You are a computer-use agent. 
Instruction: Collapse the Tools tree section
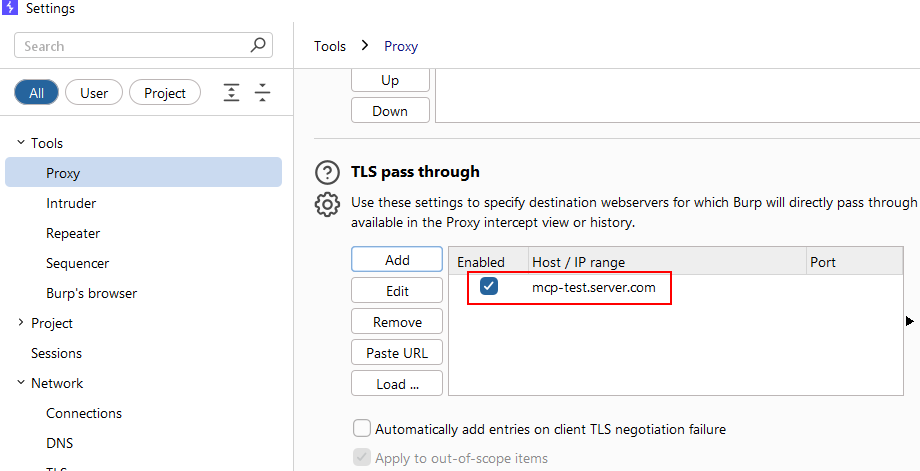pyautogui.click(x=21, y=143)
